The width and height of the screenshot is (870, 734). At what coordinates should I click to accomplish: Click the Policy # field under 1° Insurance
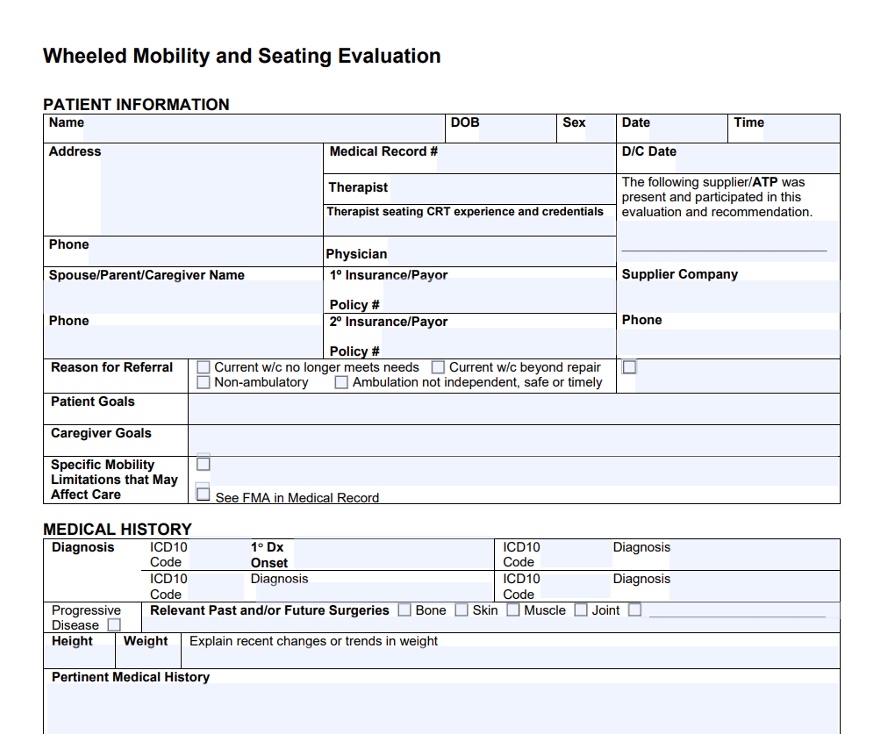coord(498,303)
